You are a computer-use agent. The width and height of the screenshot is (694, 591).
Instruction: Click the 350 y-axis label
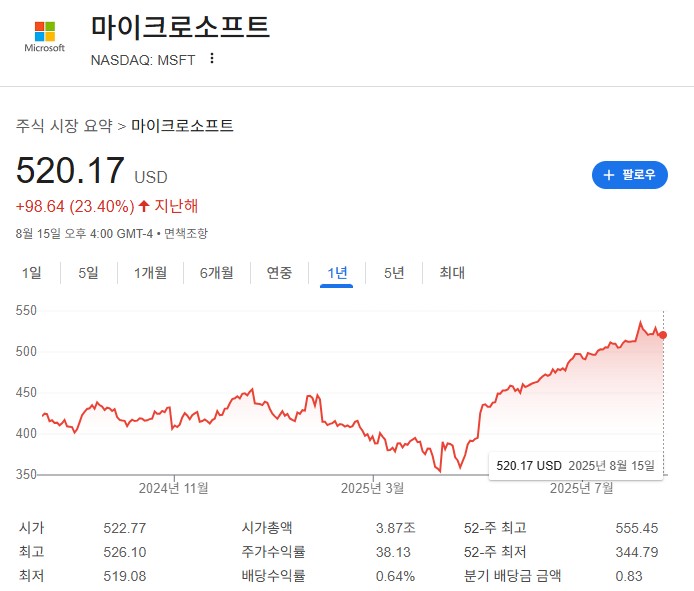26,475
